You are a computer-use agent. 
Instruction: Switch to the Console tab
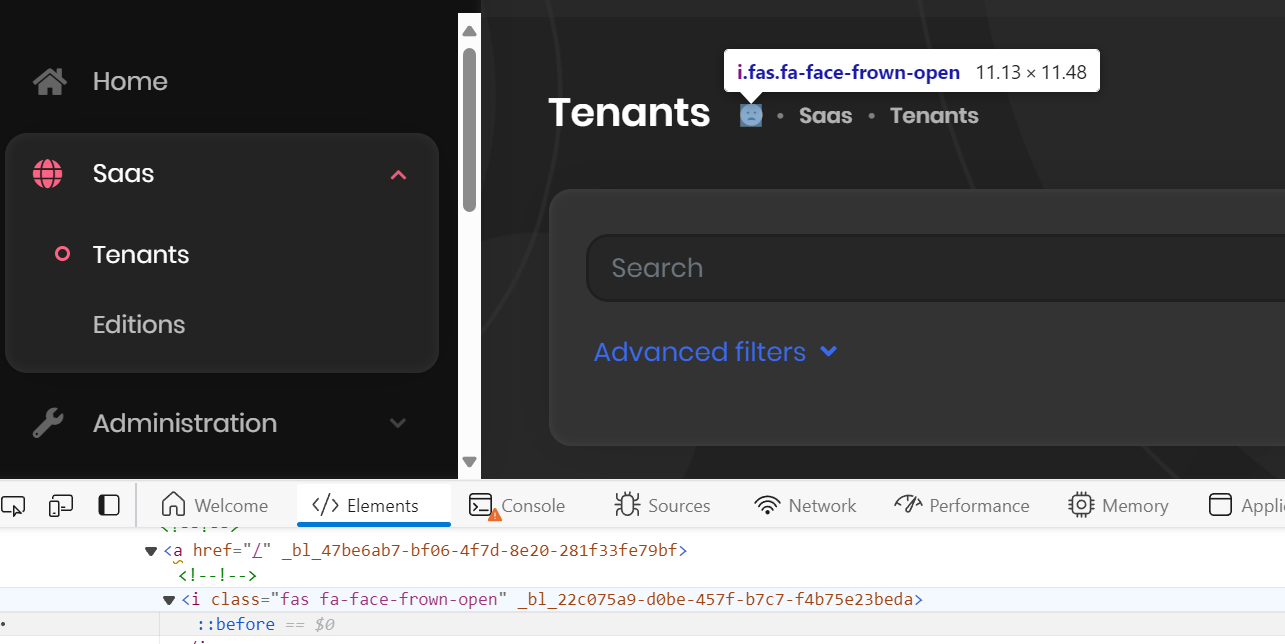[x=517, y=506]
